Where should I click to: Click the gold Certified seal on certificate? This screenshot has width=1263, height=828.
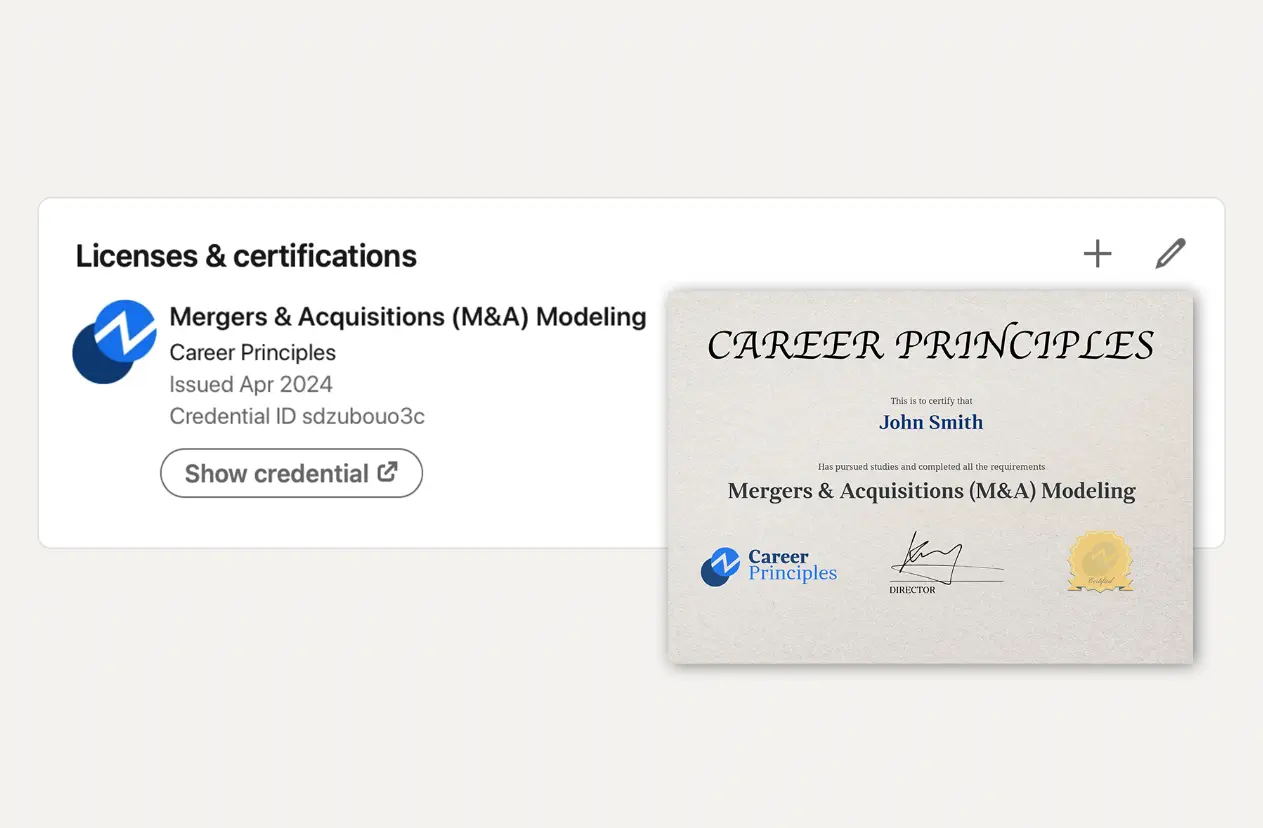[x=1100, y=562]
